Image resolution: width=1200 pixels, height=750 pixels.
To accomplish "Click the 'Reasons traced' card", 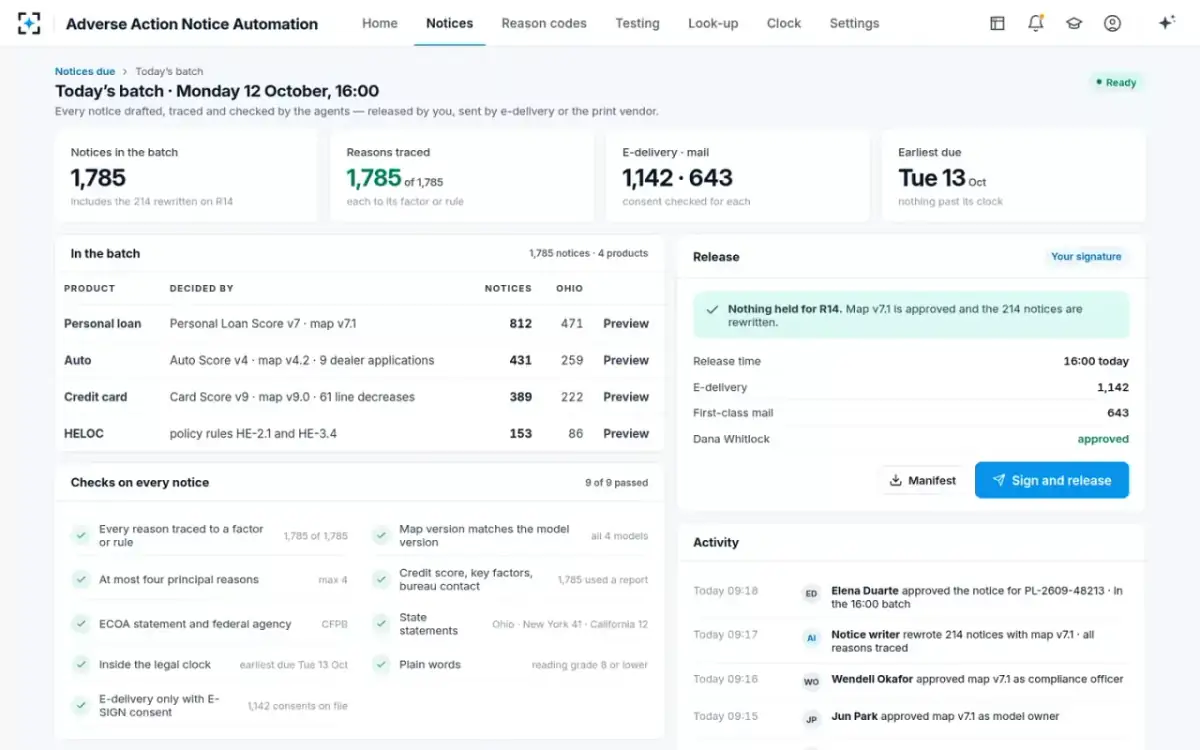I will [x=462, y=176].
